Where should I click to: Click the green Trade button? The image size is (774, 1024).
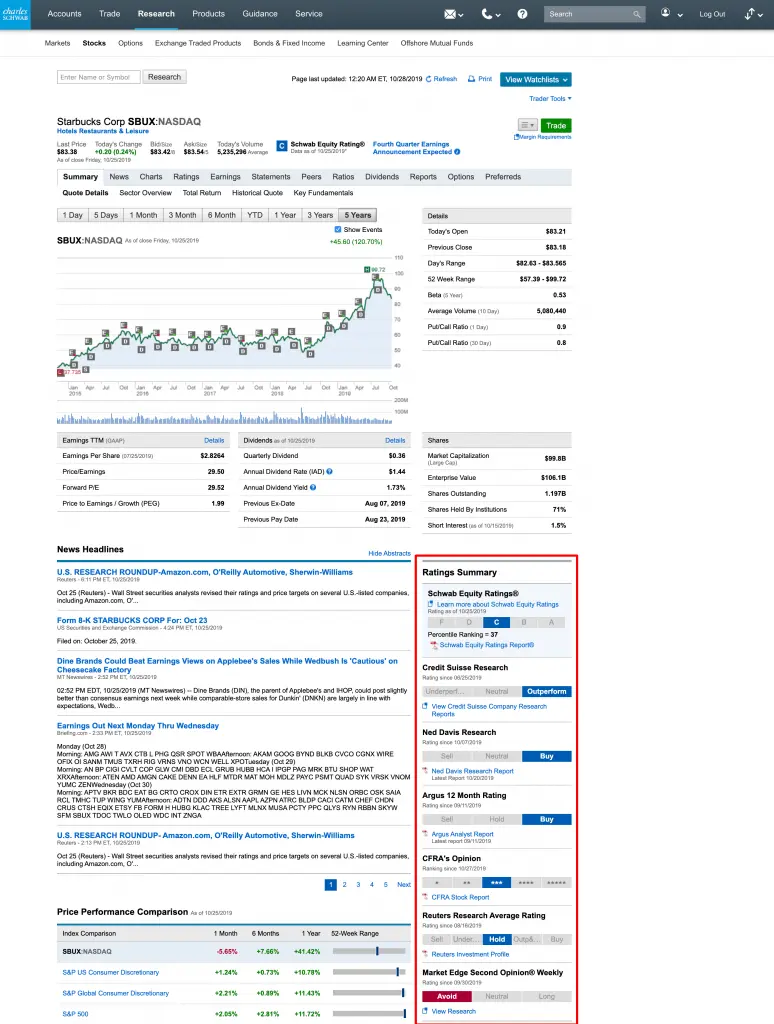point(556,125)
